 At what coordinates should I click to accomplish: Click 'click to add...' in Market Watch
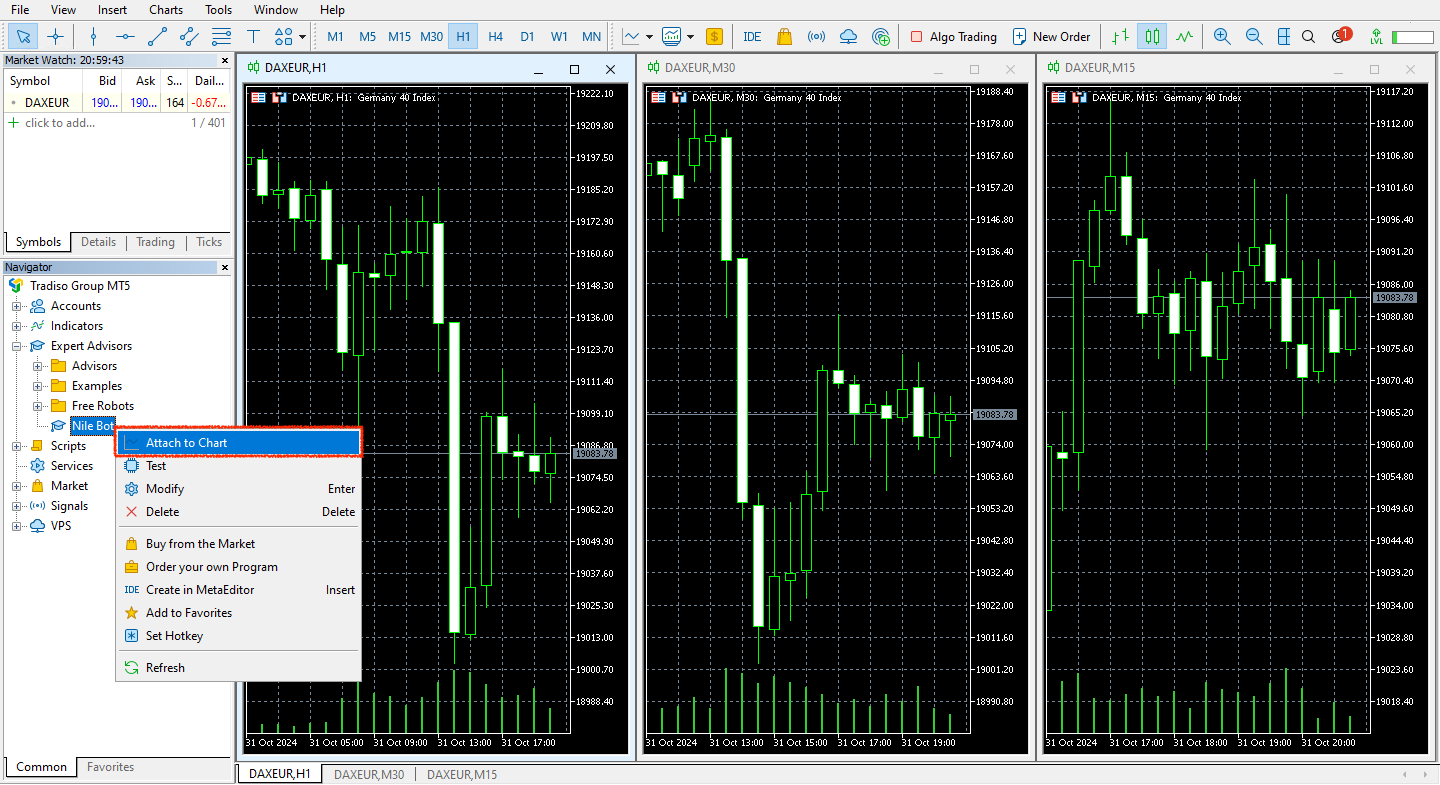(60, 123)
